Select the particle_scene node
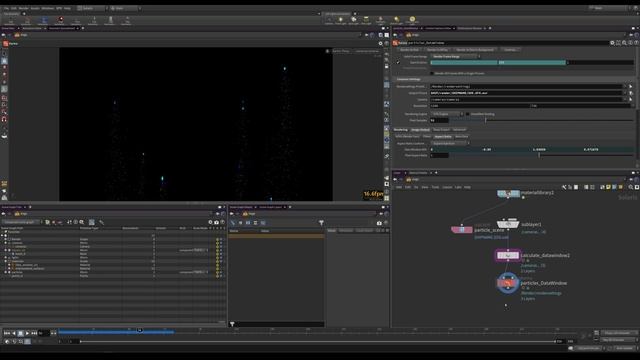 [x=462, y=230]
